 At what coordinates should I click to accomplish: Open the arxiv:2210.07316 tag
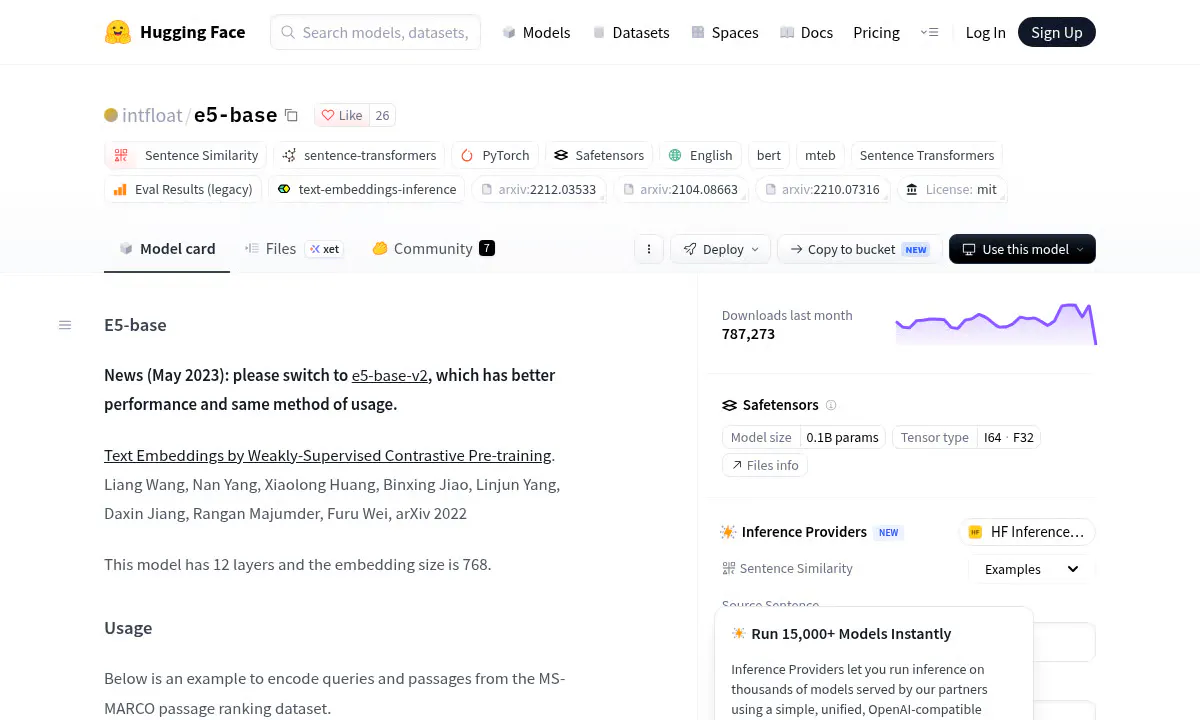(x=822, y=189)
